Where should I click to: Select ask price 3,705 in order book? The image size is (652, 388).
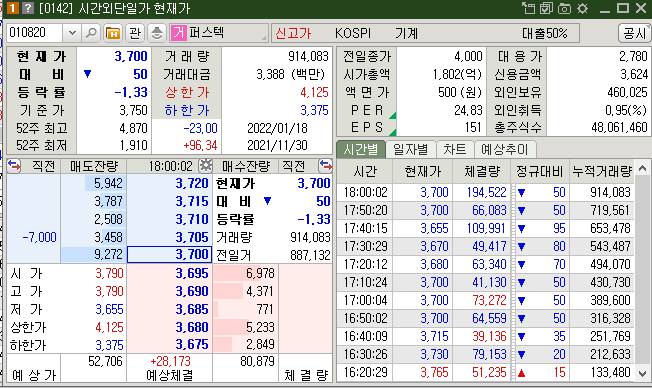coord(170,237)
